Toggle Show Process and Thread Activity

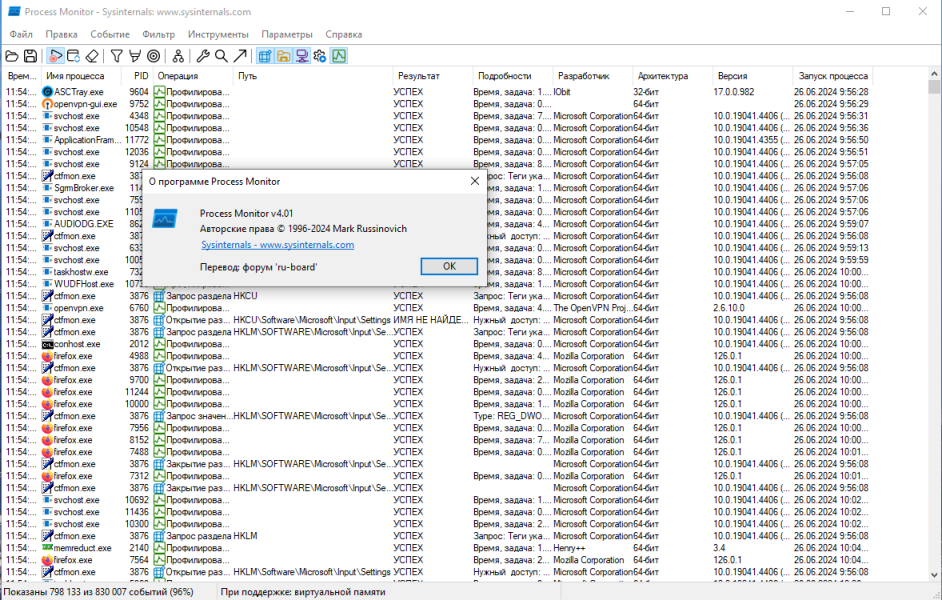tap(320, 56)
